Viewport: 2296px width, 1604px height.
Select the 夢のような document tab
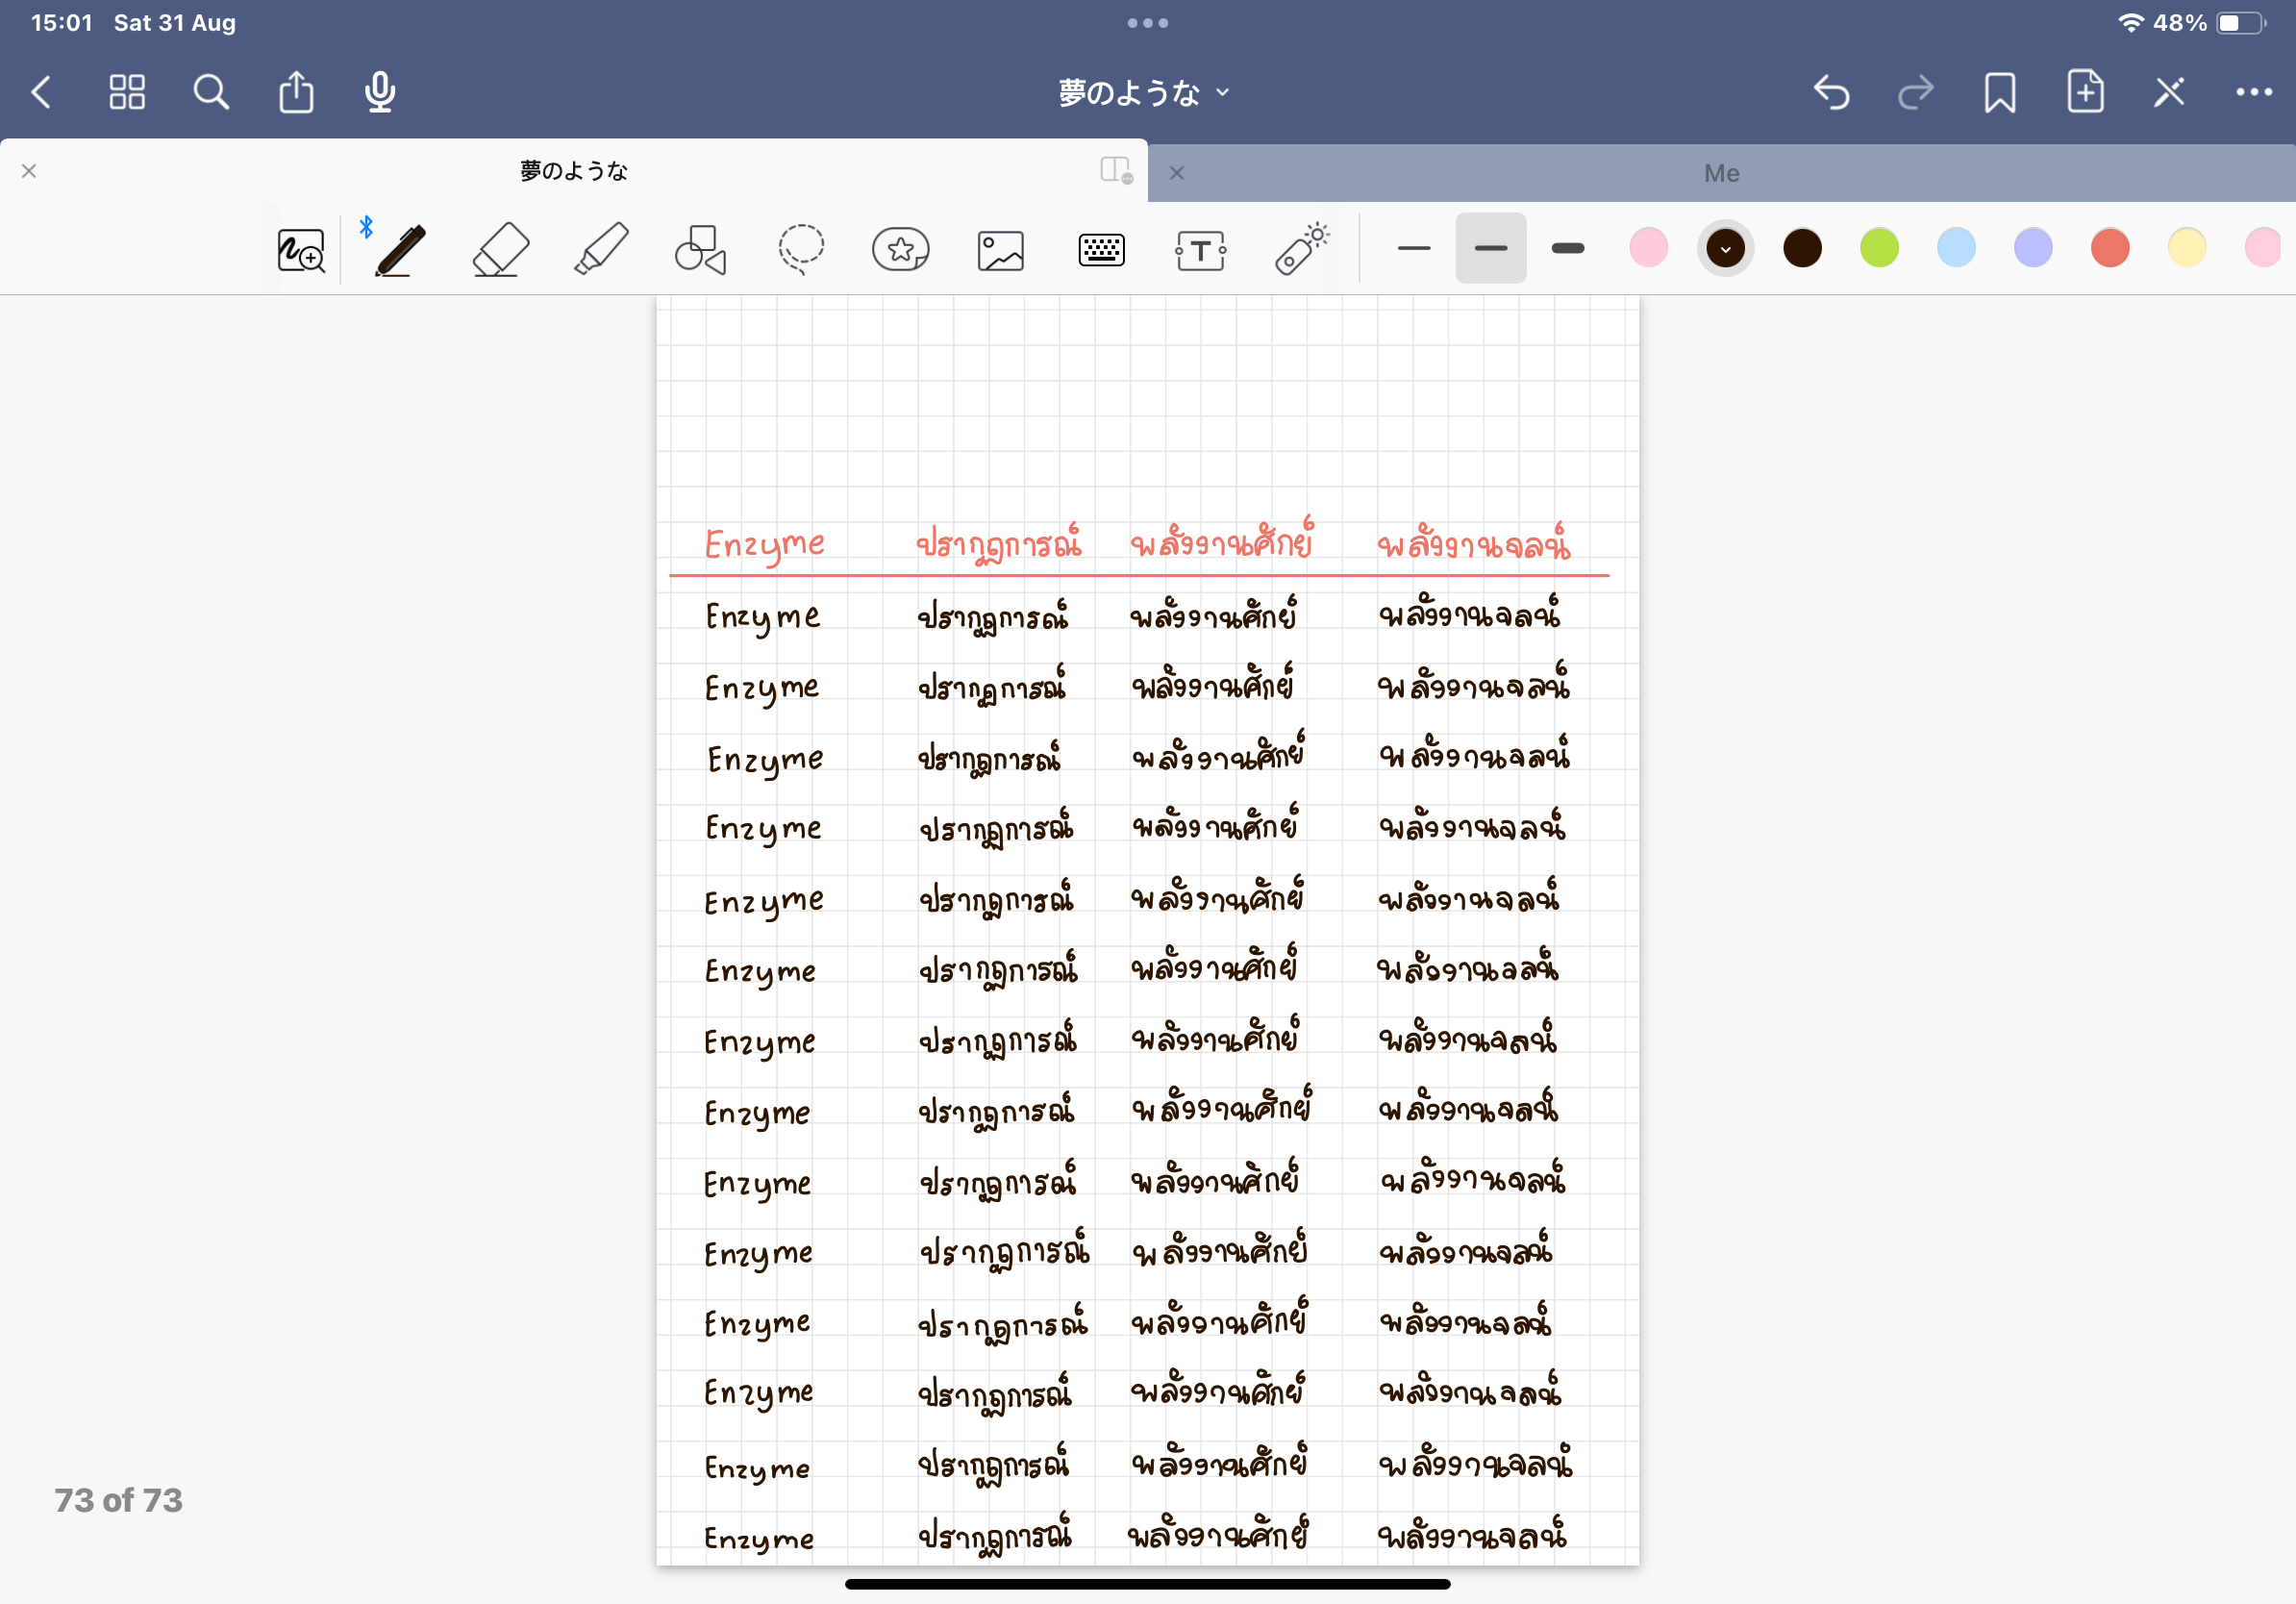pyautogui.click(x=573, y=171)
